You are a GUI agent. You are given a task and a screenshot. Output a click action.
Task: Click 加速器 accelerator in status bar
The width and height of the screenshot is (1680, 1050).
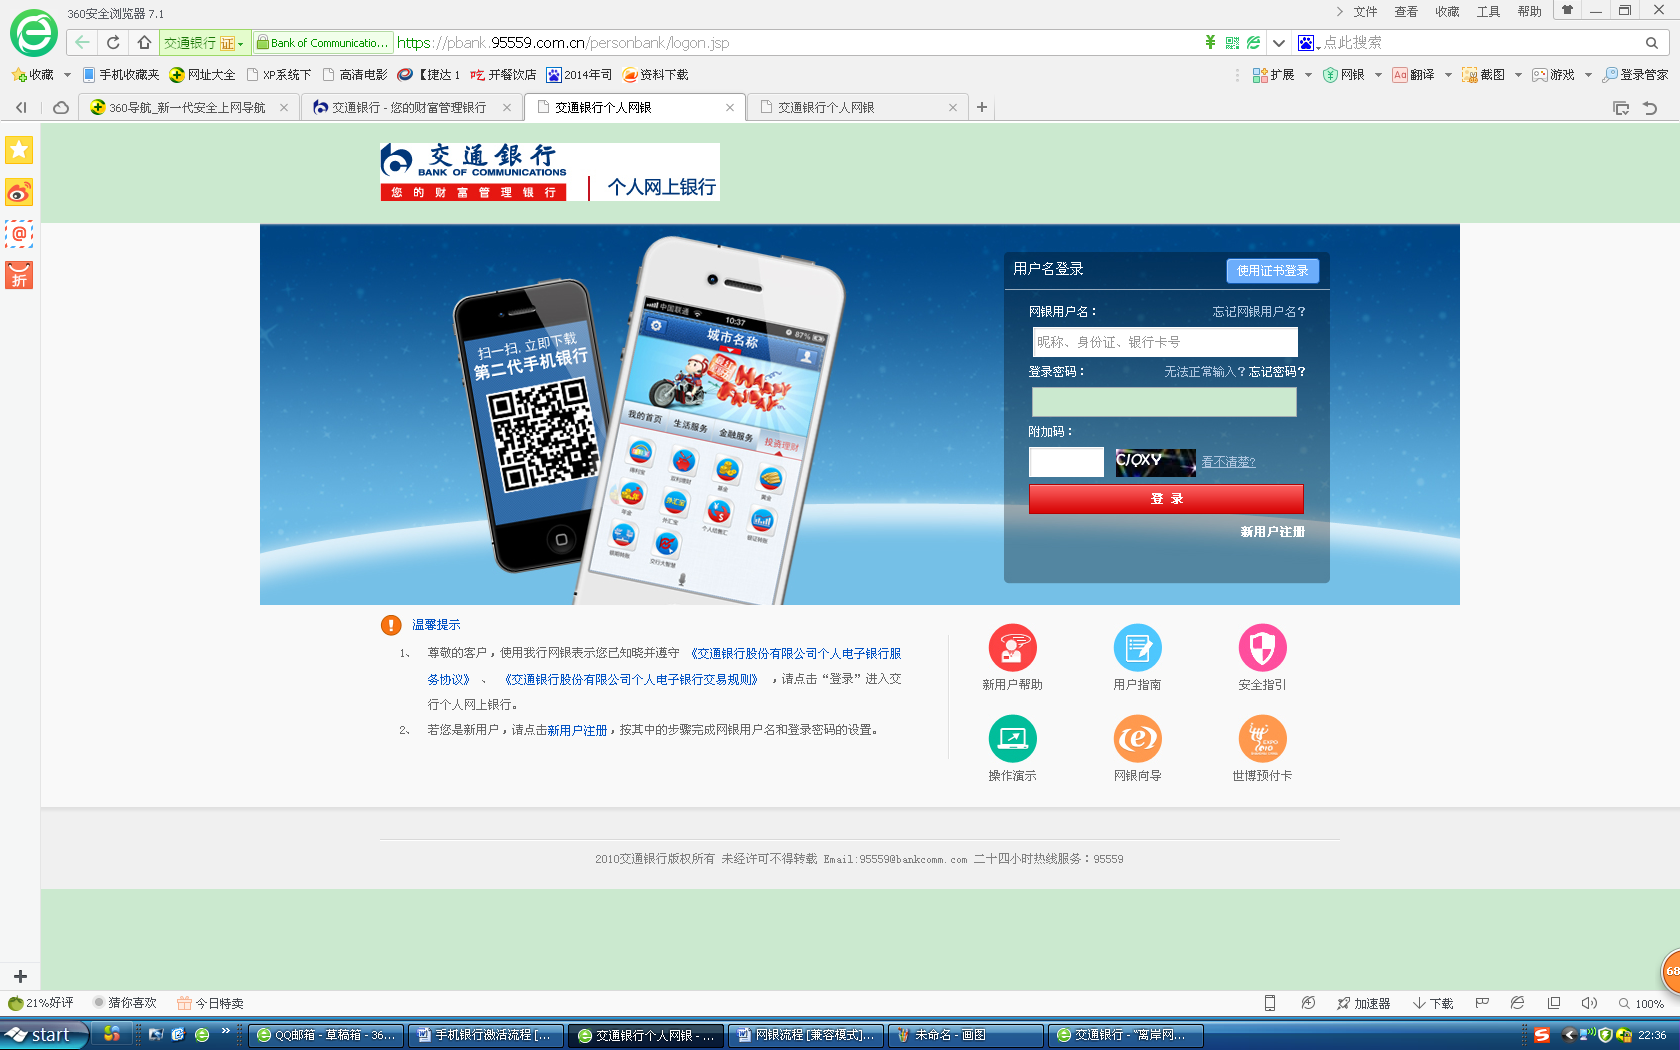[x=1363, y=1003]
